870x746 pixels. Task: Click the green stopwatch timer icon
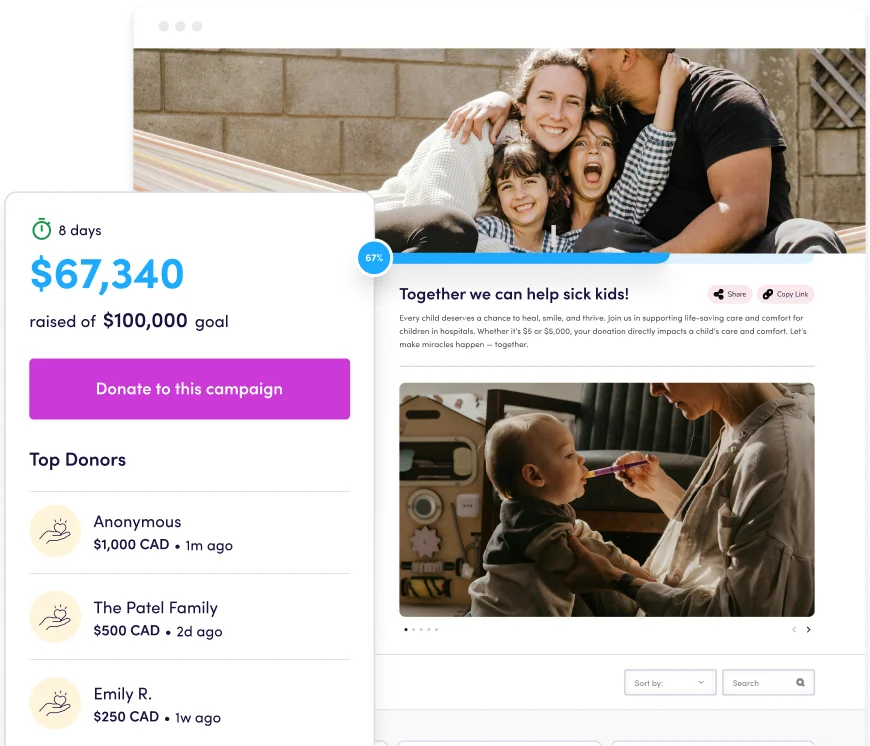point(42,229)
